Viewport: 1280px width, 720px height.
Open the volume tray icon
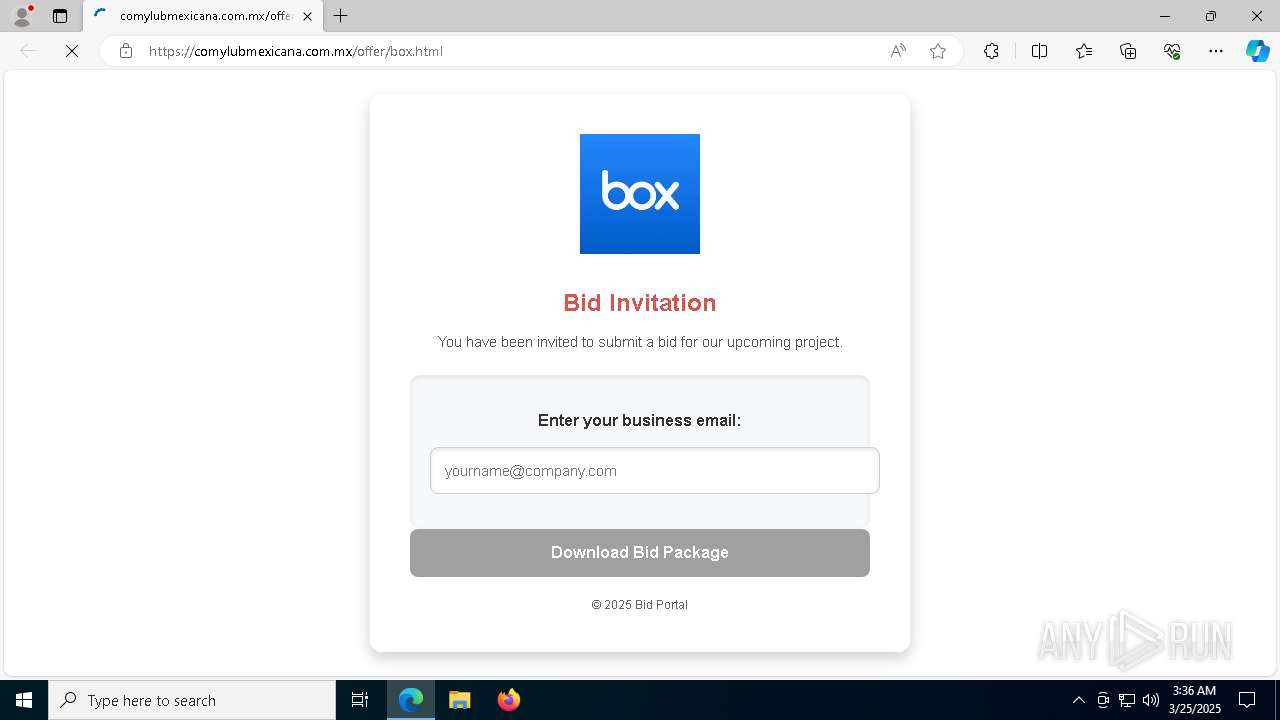[1151, 700]
